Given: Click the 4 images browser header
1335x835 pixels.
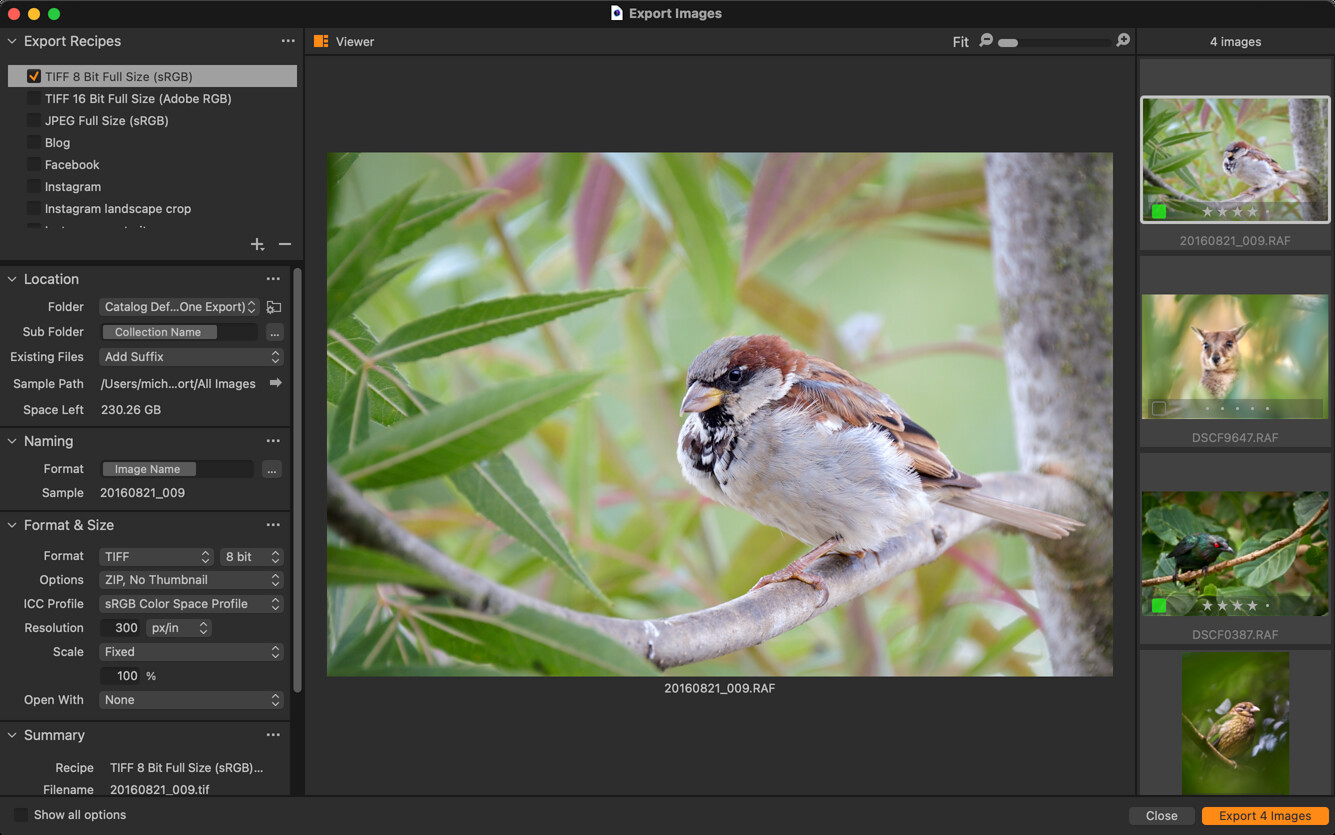Looking at the screenshot, I should tap(1235, 42).
